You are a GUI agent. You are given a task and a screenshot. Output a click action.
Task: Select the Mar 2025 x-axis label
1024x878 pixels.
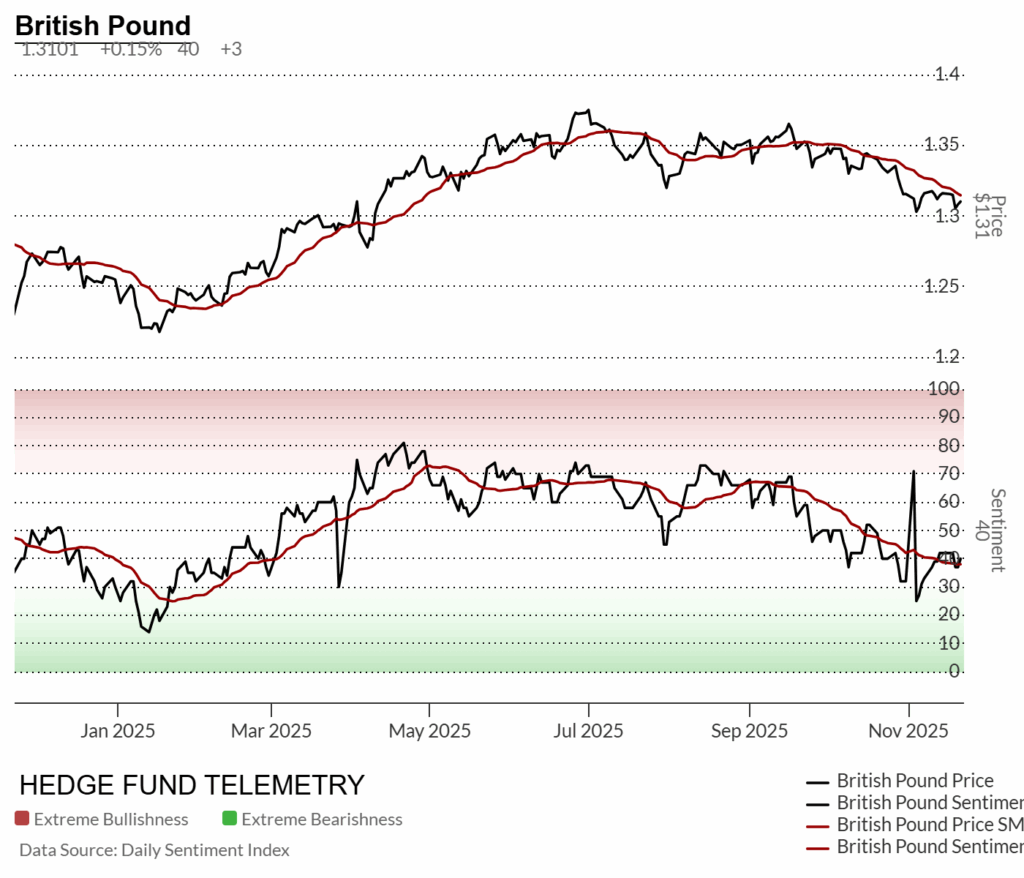click(272, 731)
